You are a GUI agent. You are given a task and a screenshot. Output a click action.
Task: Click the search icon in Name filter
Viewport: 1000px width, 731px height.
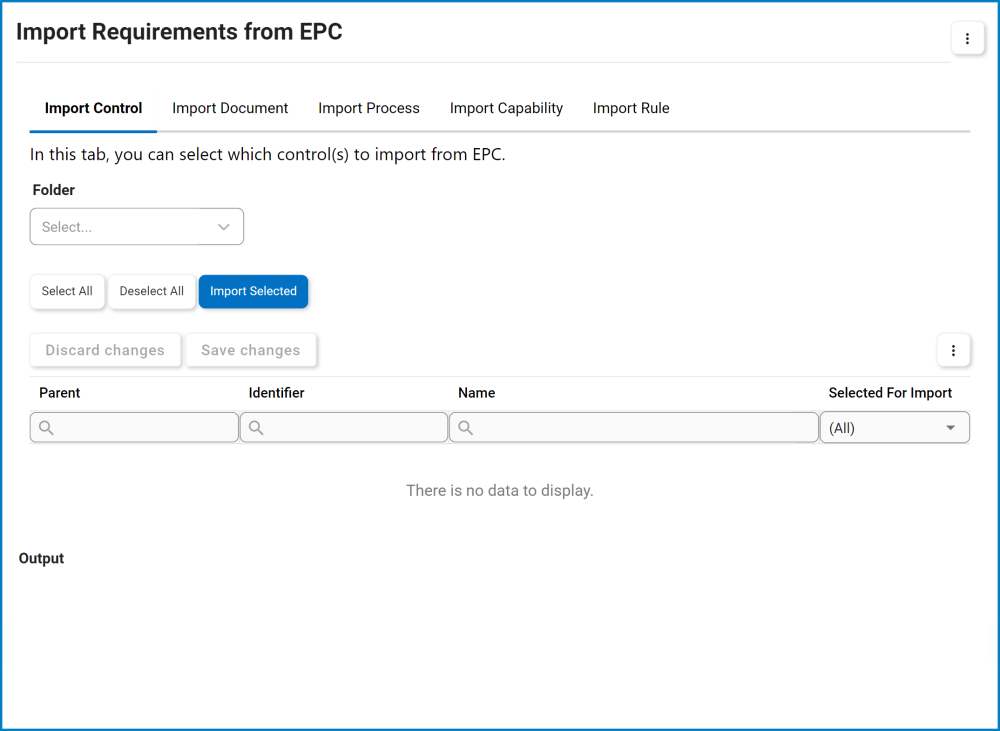coord(464,427)
